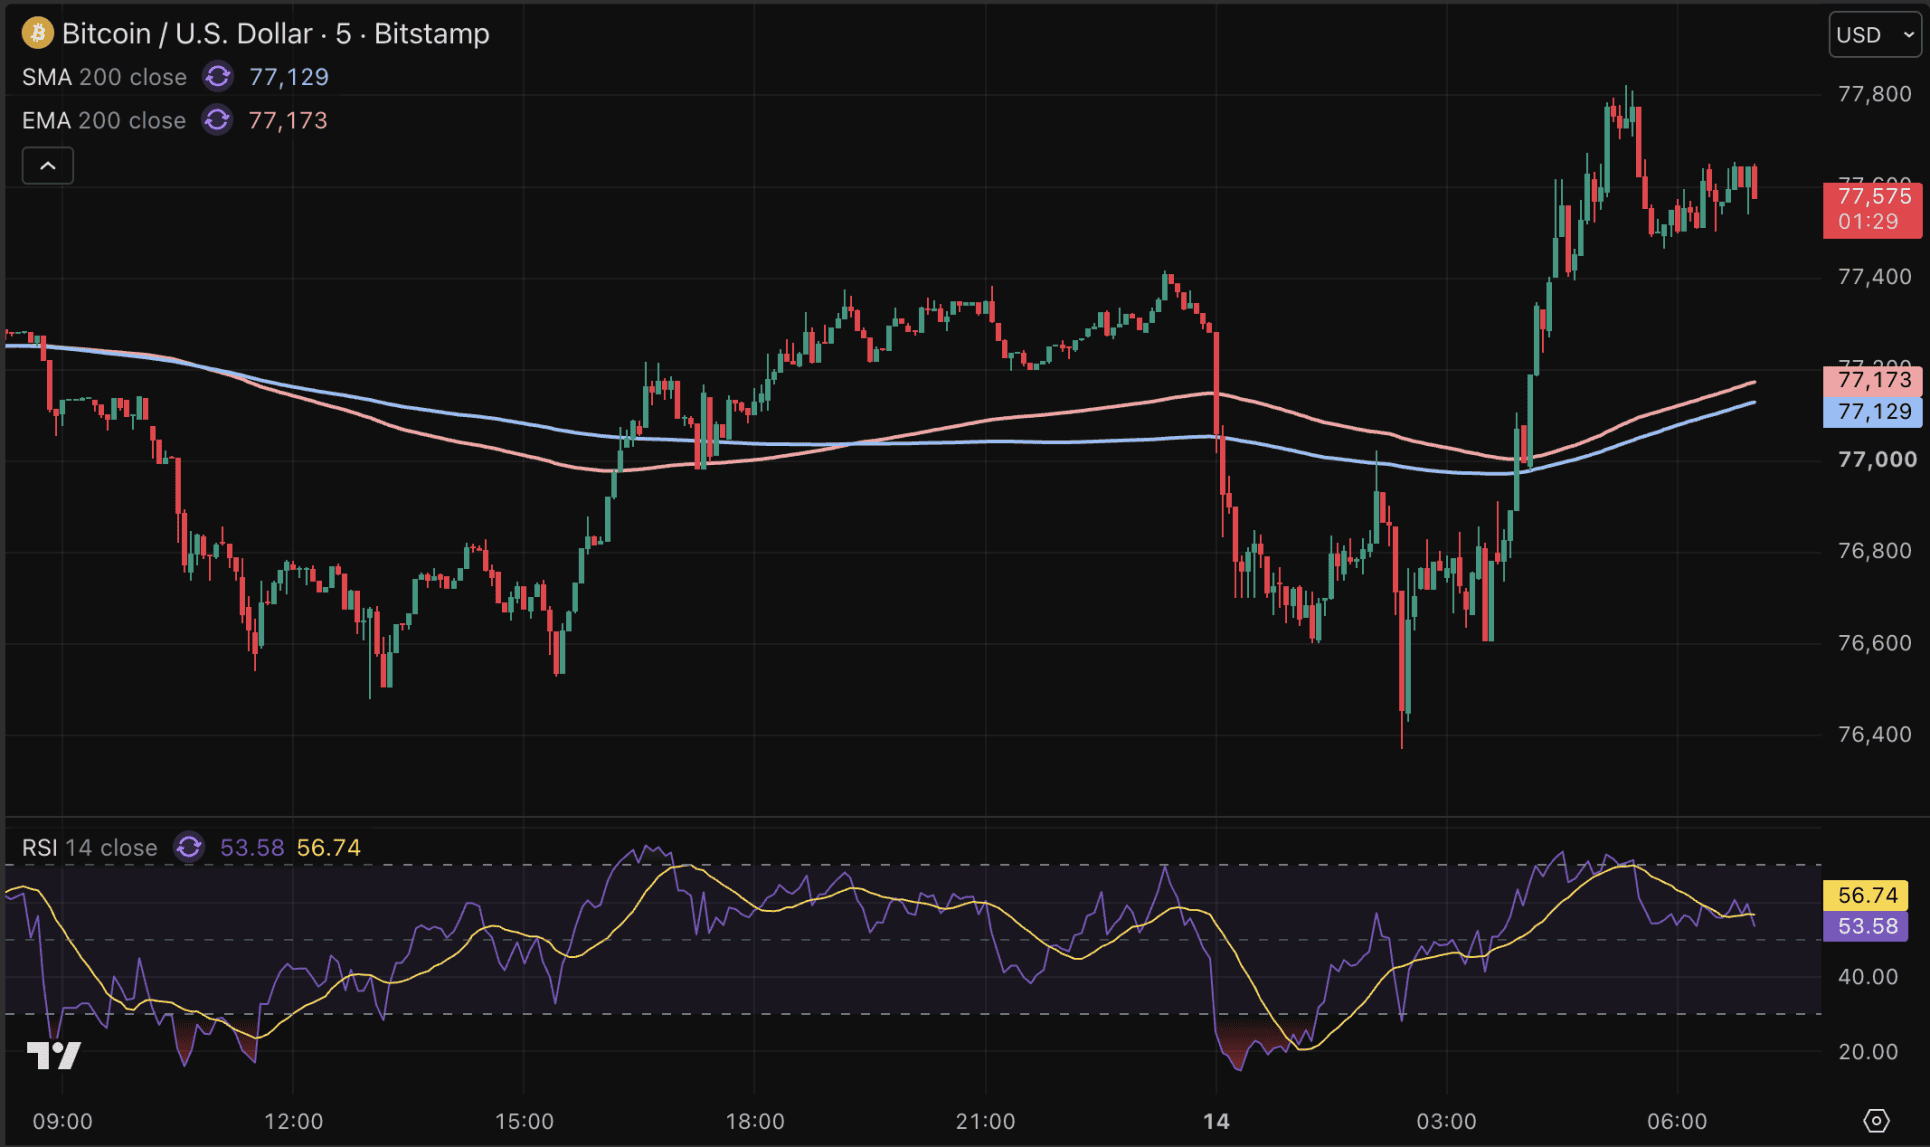Click the 15:00 time axis label

coord(524,1122)
